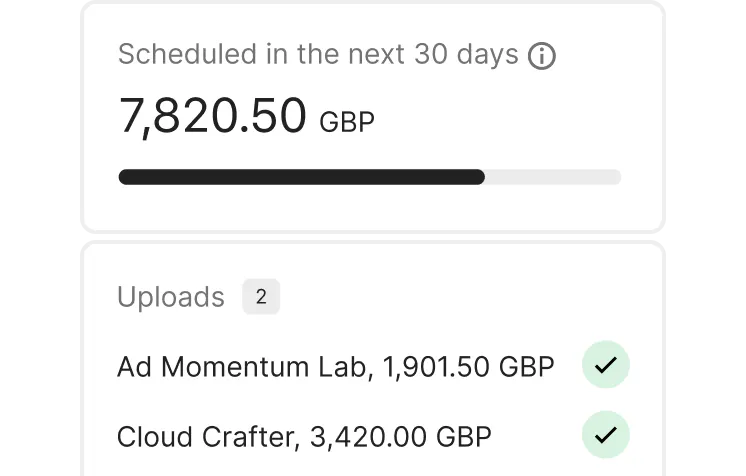Image resolution: width=746 pixels, height=476 pixels.
Task: Click the green checkmark for Cloud Crafter
Action: pyautogui.click(x=605, y=435)
